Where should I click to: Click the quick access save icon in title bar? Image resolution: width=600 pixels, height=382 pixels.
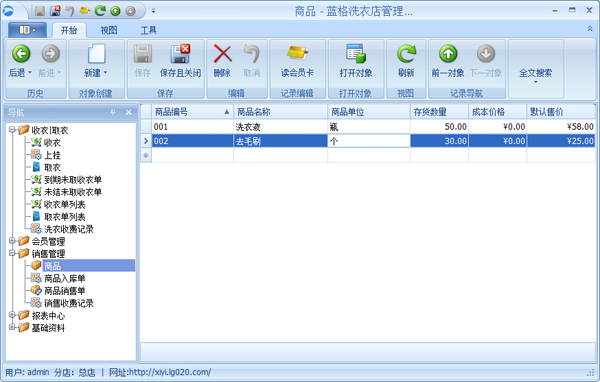(x=40, y=11)
